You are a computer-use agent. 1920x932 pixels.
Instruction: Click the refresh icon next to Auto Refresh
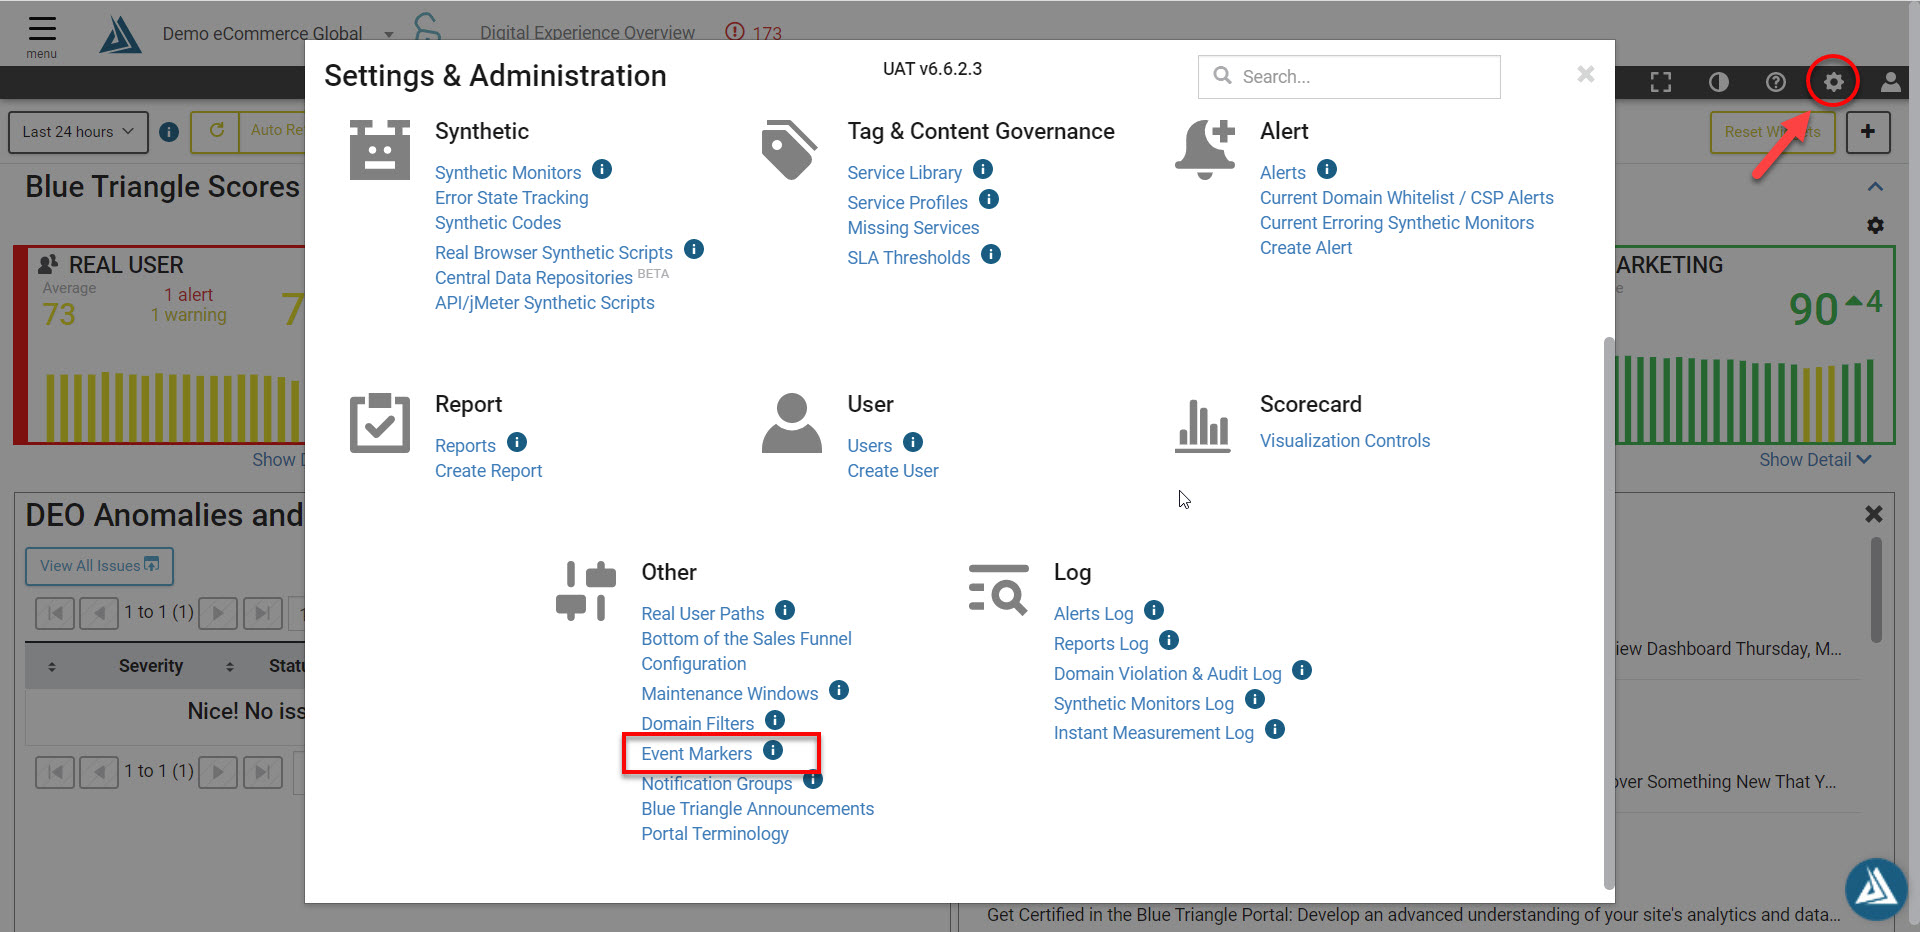(x=216, y=131)
